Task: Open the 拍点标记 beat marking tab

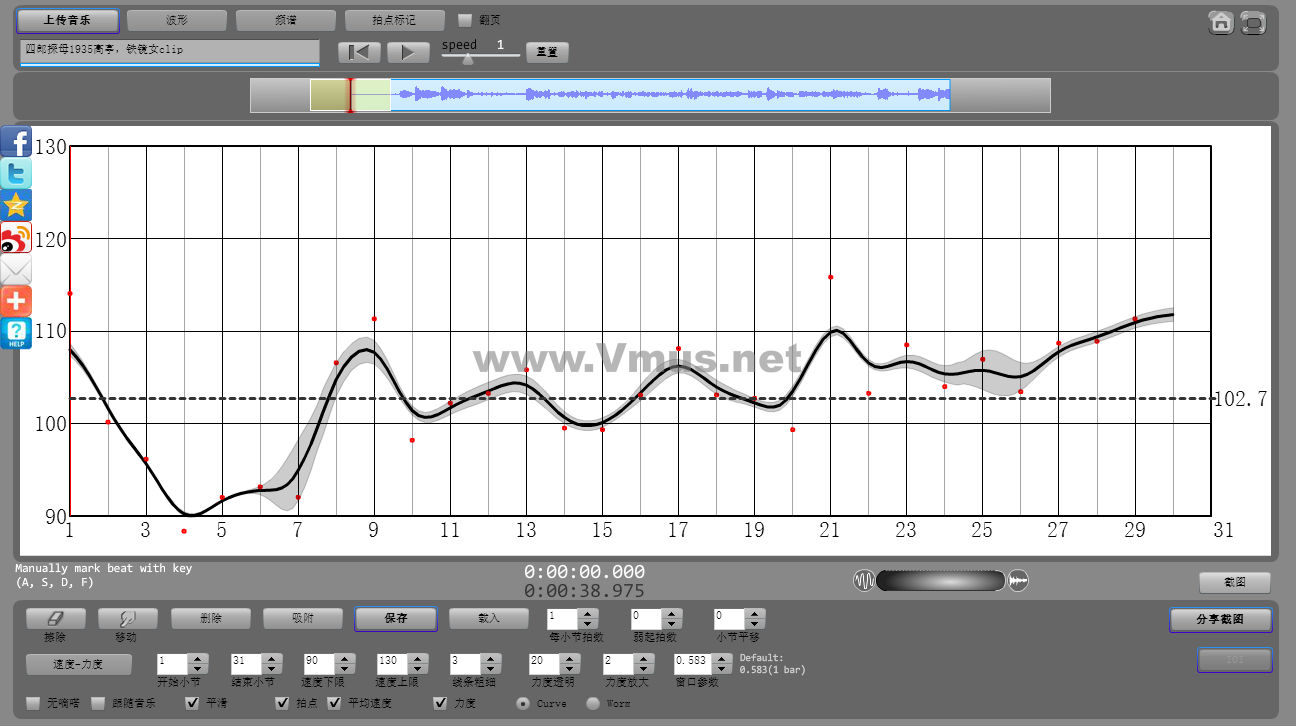Action: click(x=394, y=20)
